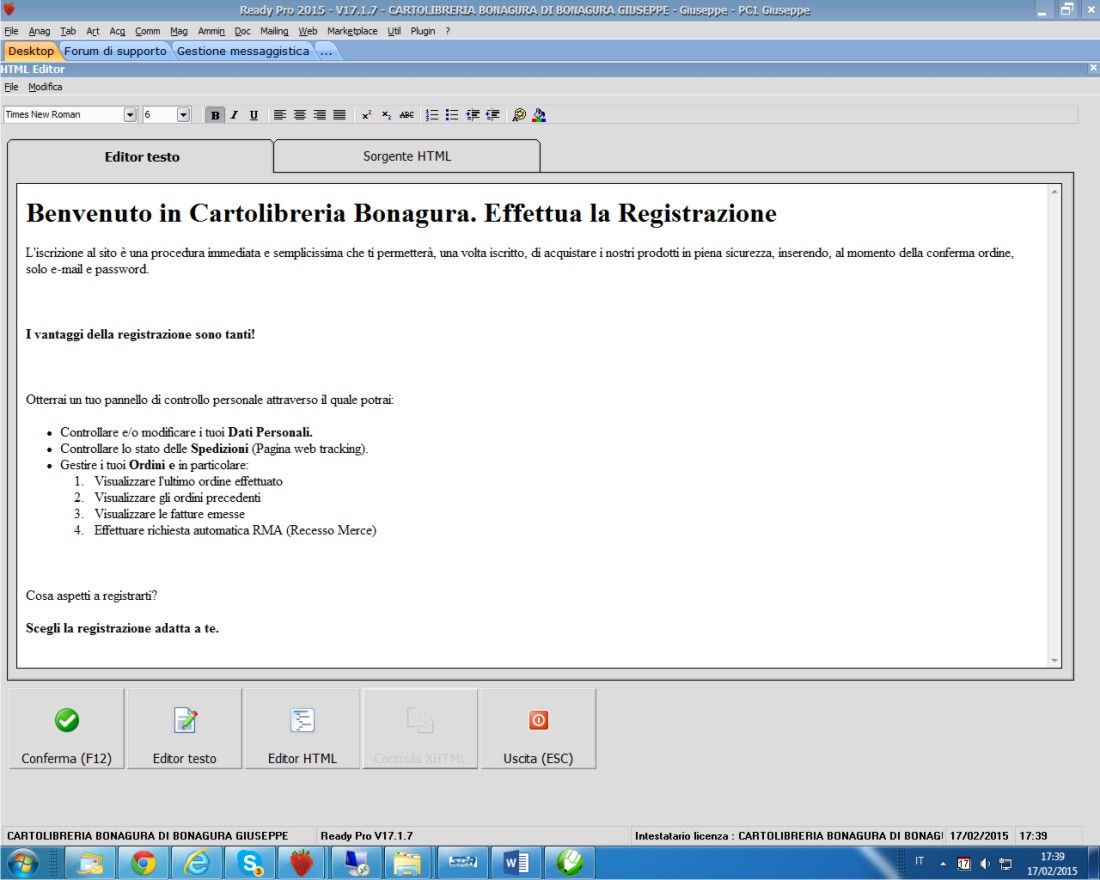Center align text
Screen dimensions: 1100x880
(x=300, y=115)
